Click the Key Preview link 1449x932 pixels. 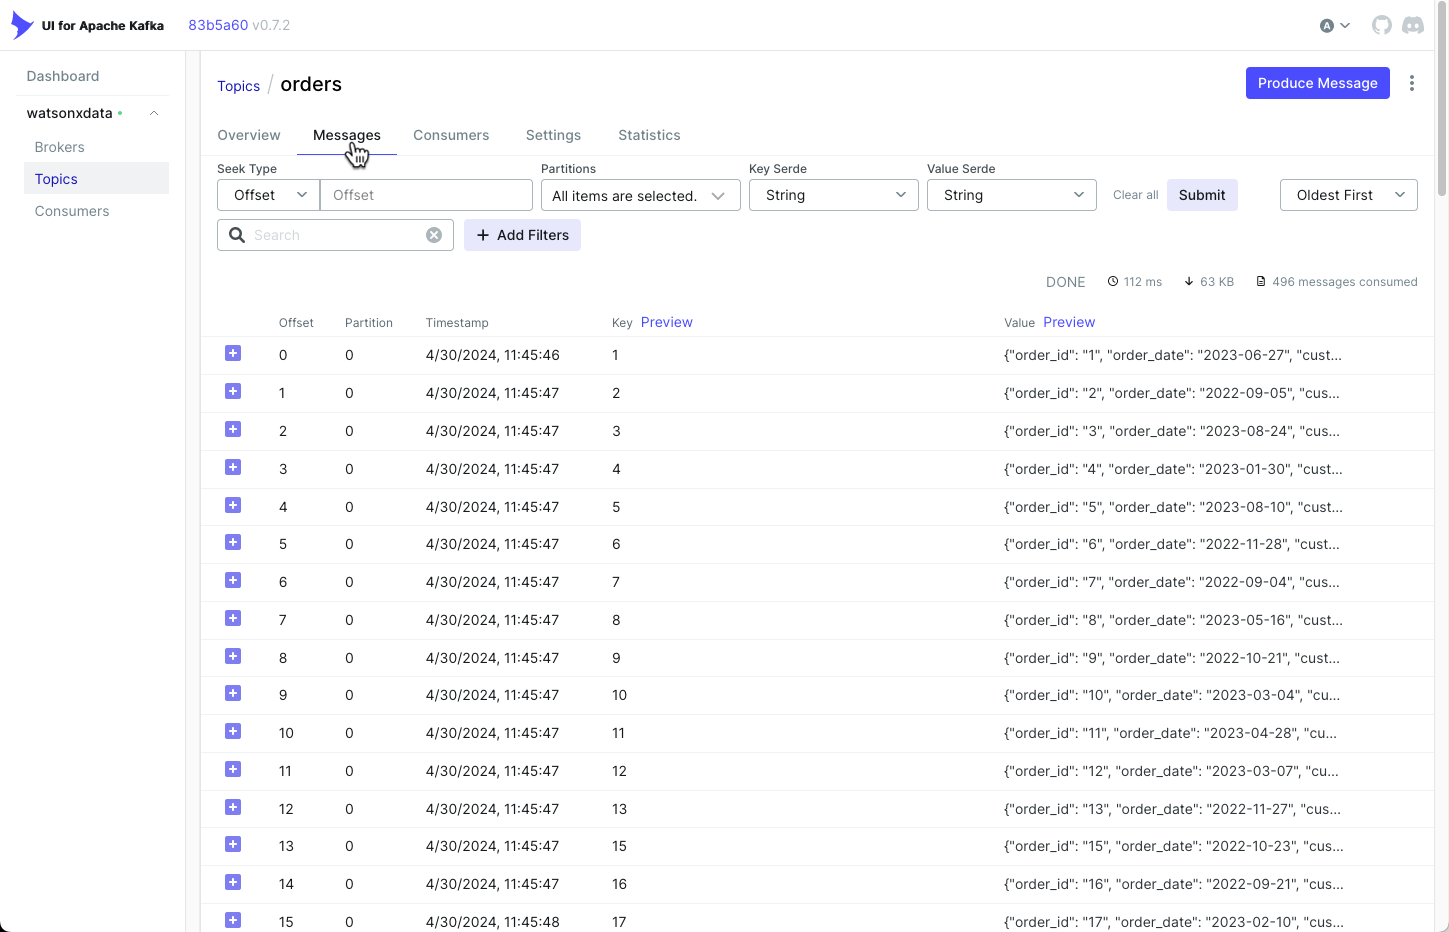coord(667,322)
